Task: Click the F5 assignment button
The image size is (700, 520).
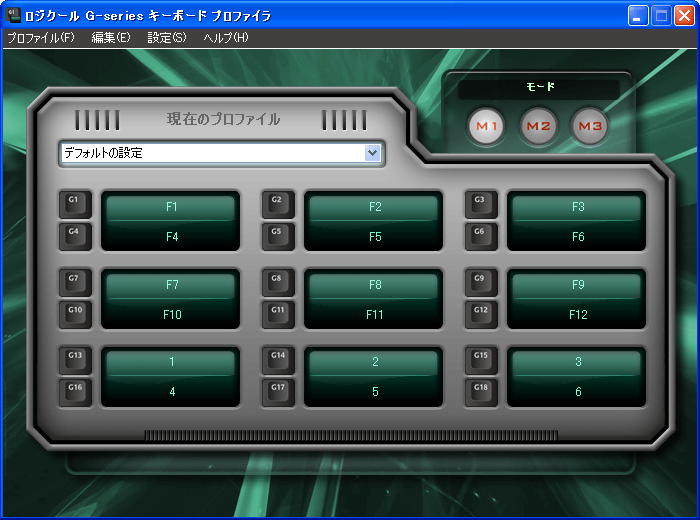Action: point(374,236)
